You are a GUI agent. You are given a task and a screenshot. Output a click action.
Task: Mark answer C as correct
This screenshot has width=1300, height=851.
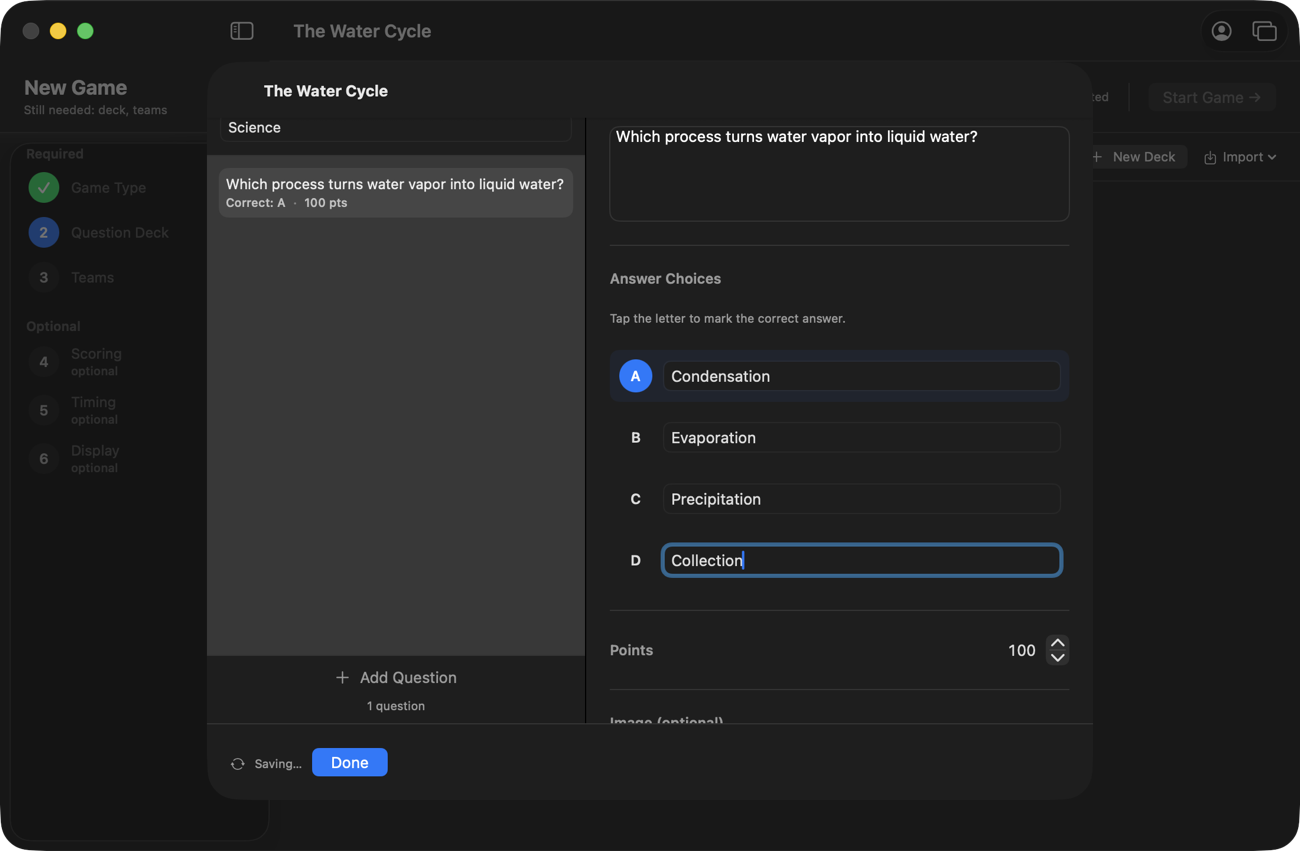(635, 499)
